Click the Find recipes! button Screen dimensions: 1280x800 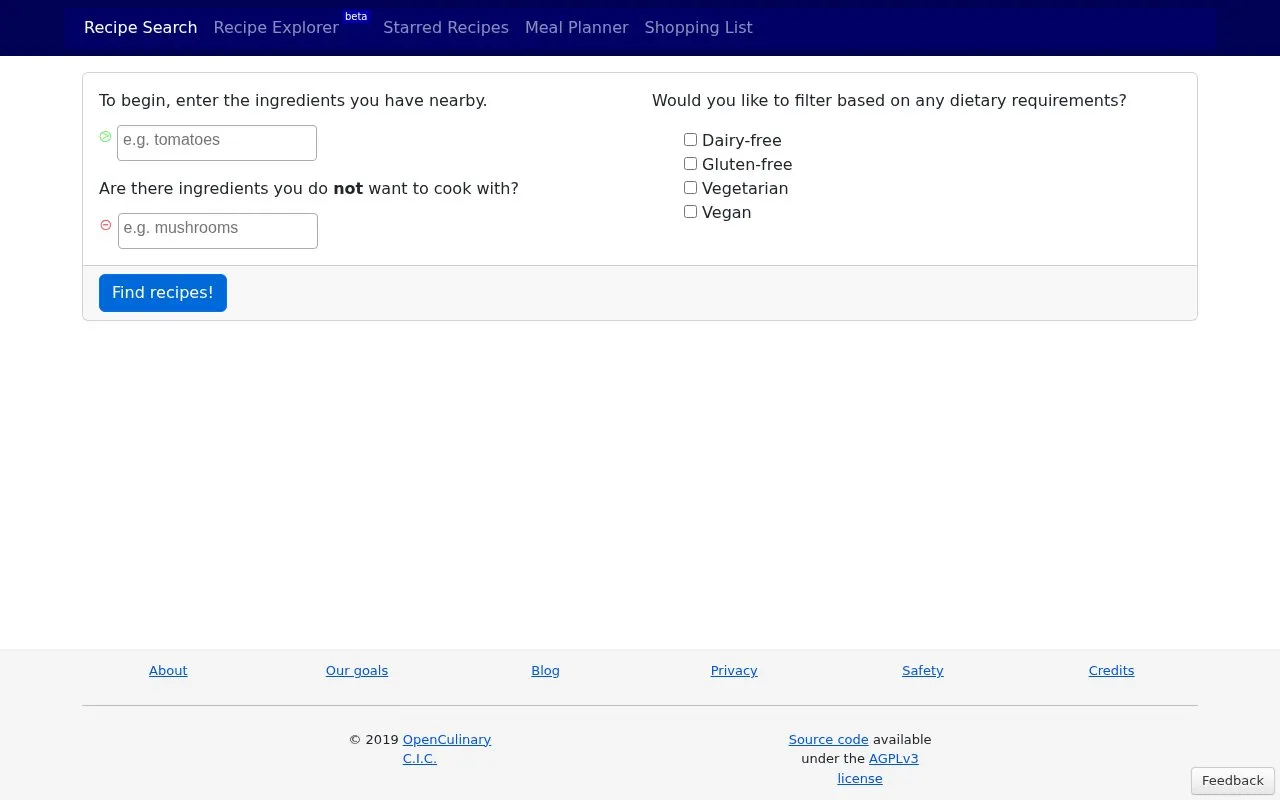[x=163, y=293]
